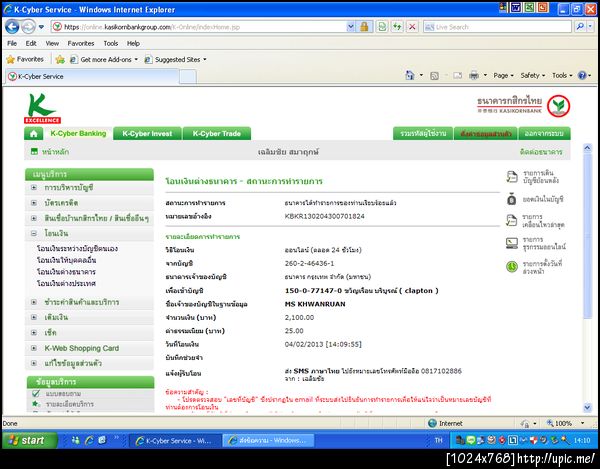Click the Internet Explorer quick launch icon

pyautogui.click(x=89, y=440)
